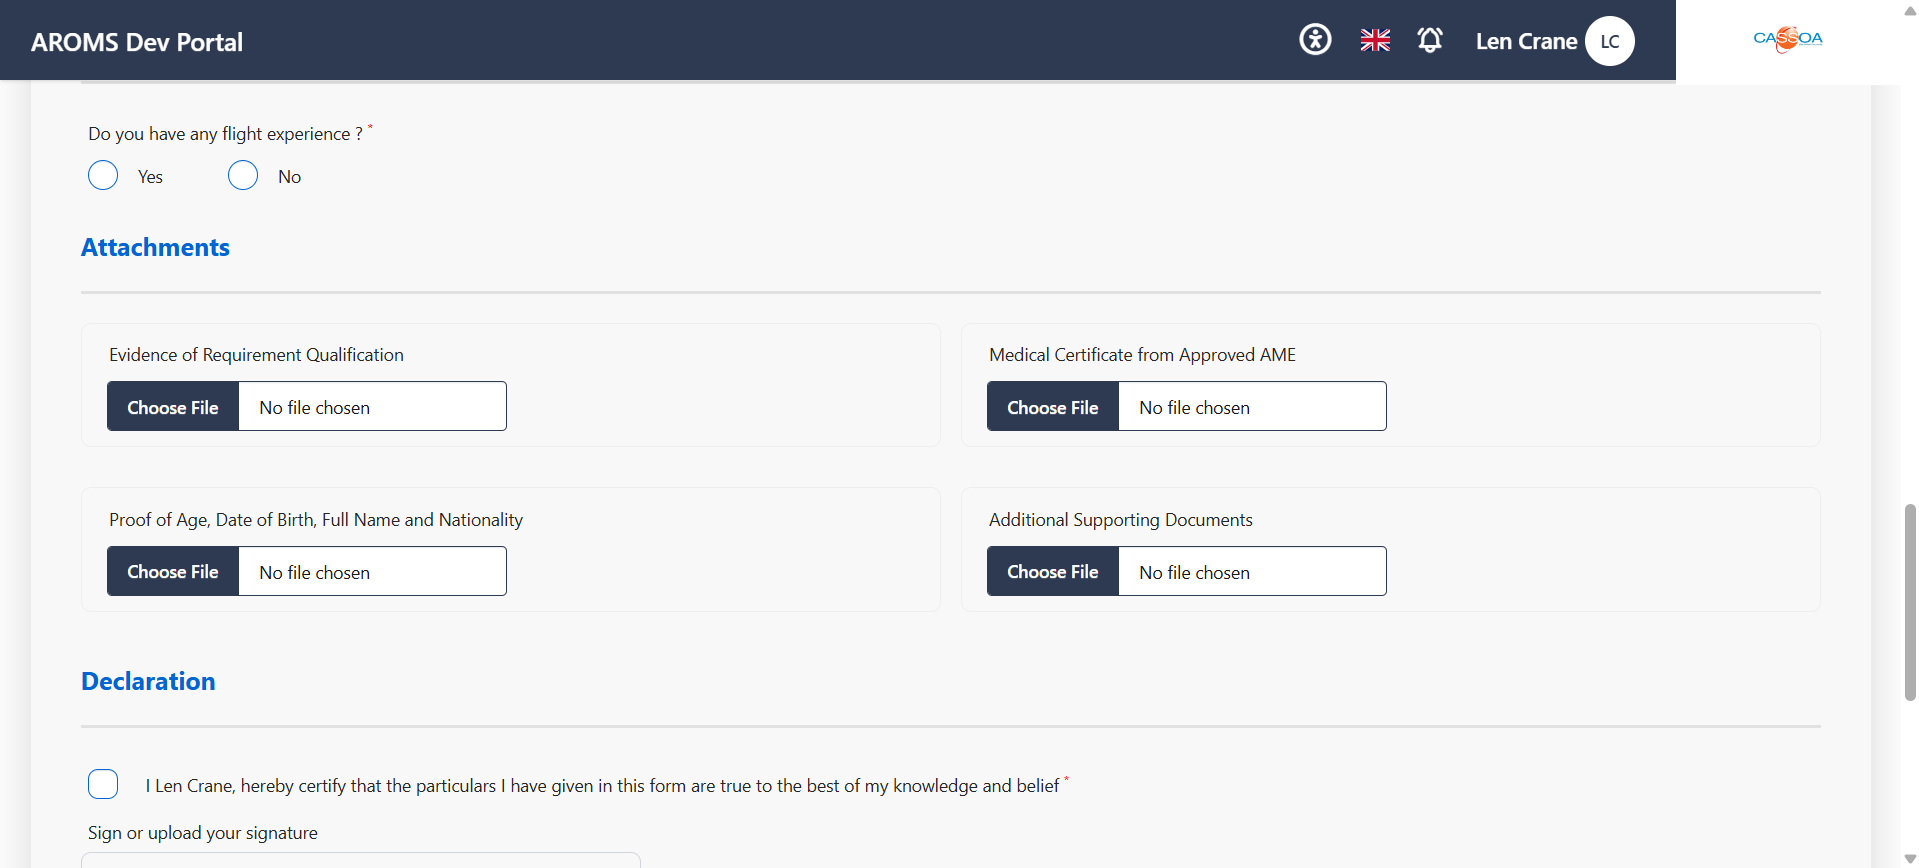Screen dimensions: 1919x868
Task: Open the accessibility options icon
Action: 1315,40
